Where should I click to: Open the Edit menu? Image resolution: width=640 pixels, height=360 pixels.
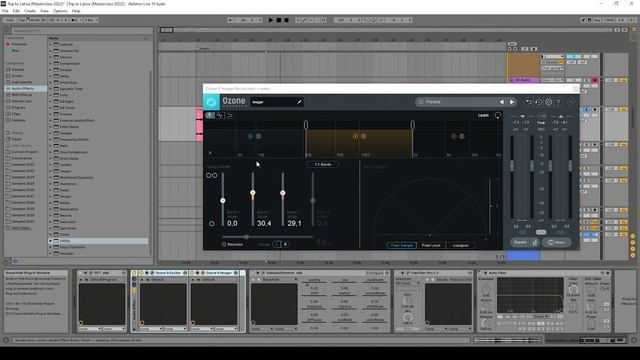pyautogui.click(x=16, y=11)
